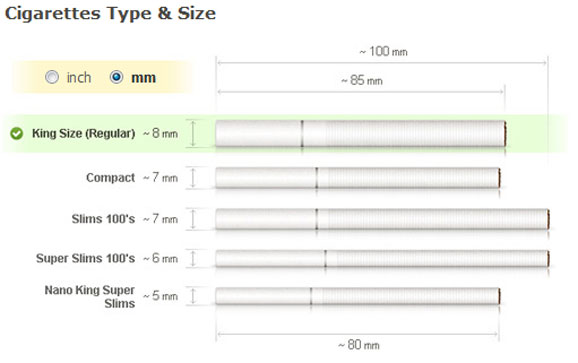Screen dimensions: 578x363
Task: Click the ~5 mm diameter arrow icon
Action: (193, 296)
